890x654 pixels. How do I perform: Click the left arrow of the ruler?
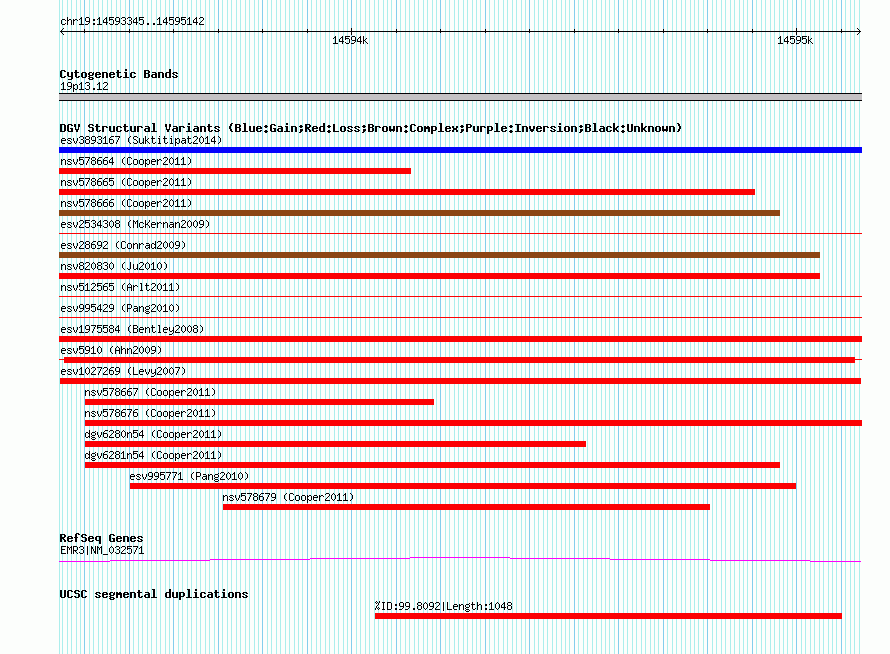pyautogui.click(x=62, y=31)
